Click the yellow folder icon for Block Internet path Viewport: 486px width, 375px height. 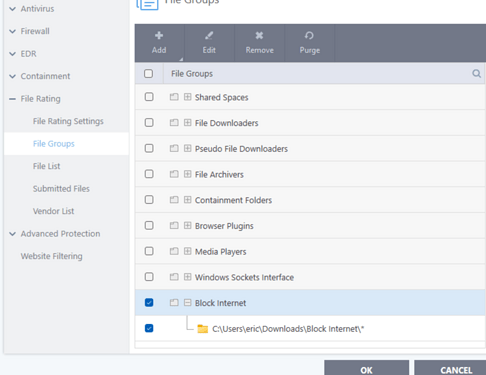[x=202, y=329]
